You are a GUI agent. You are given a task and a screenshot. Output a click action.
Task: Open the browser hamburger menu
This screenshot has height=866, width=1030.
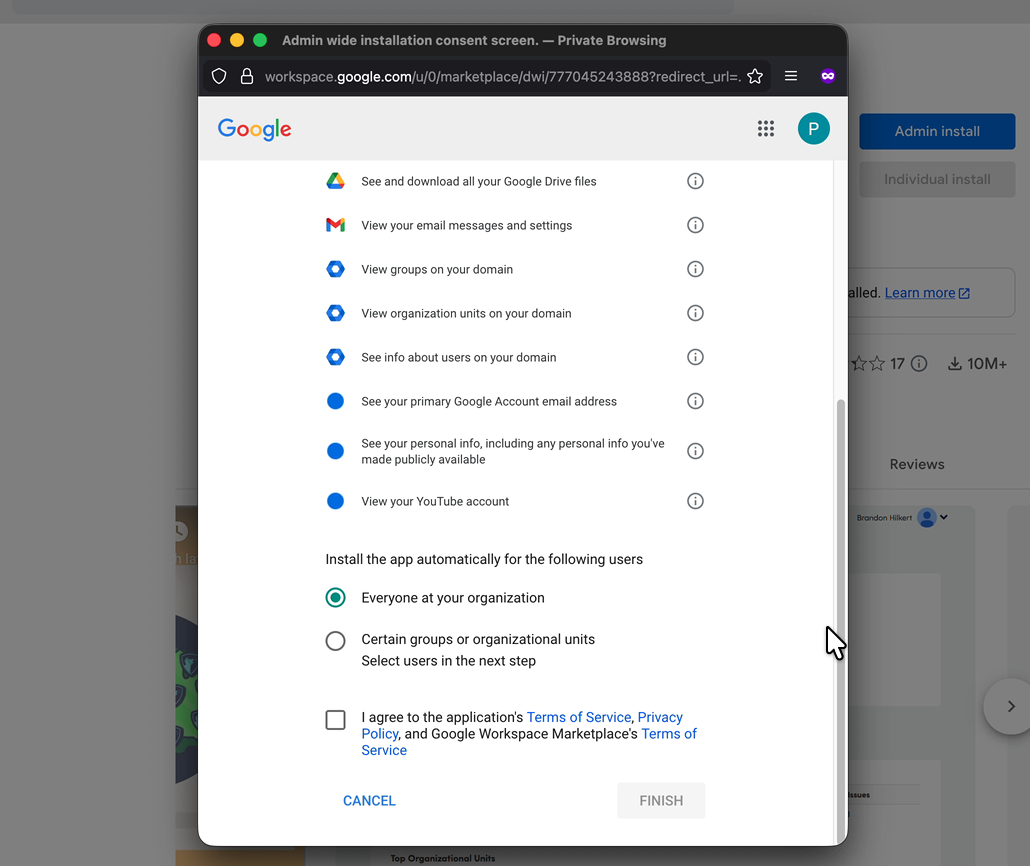(x=791, y=76)
